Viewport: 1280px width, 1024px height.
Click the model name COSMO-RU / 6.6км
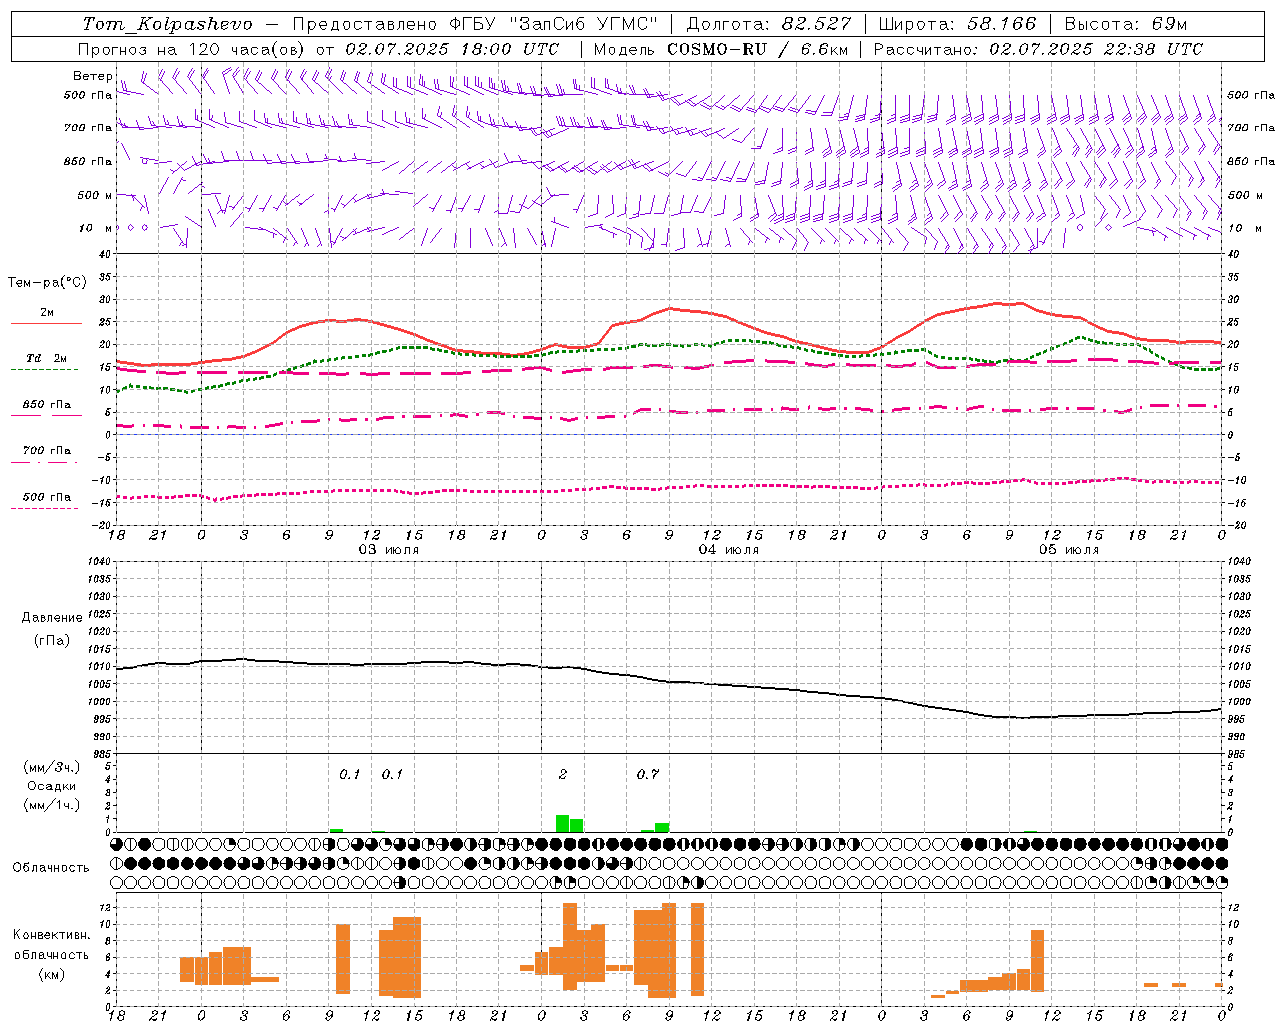[758, 49]
